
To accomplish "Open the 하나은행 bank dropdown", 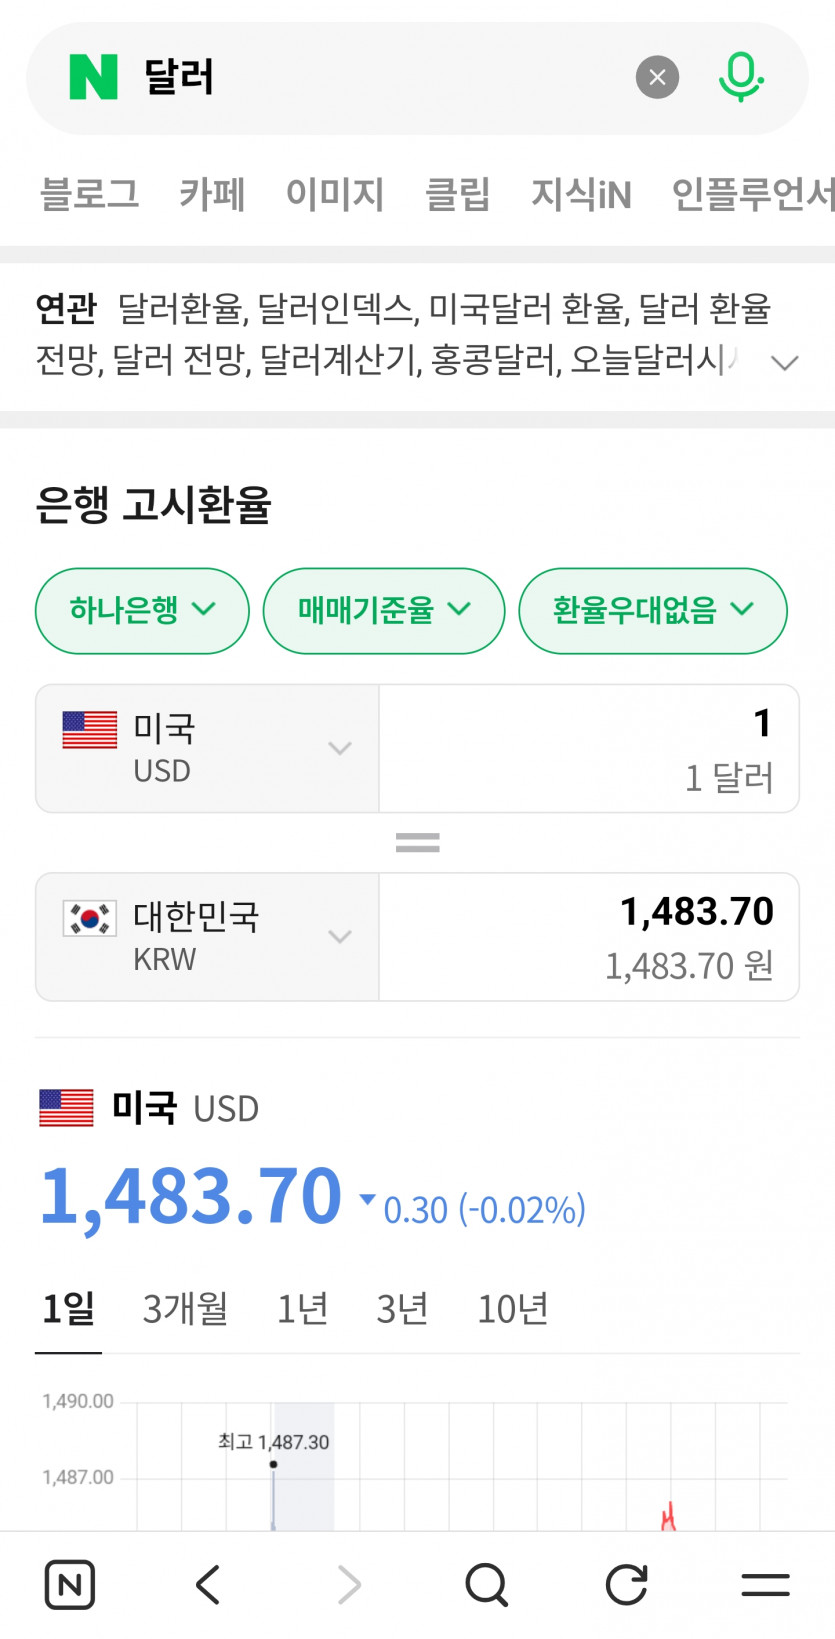I will (142, 610).
